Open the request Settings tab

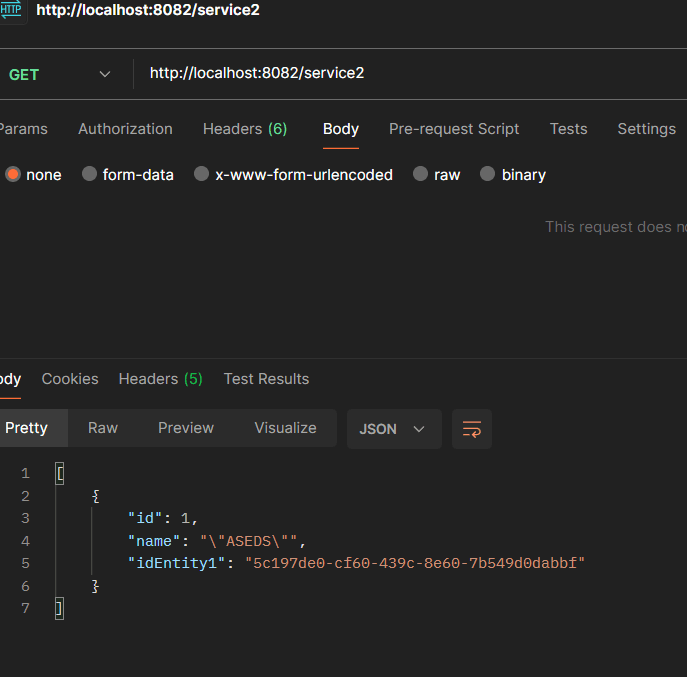(x=646, y=129)
